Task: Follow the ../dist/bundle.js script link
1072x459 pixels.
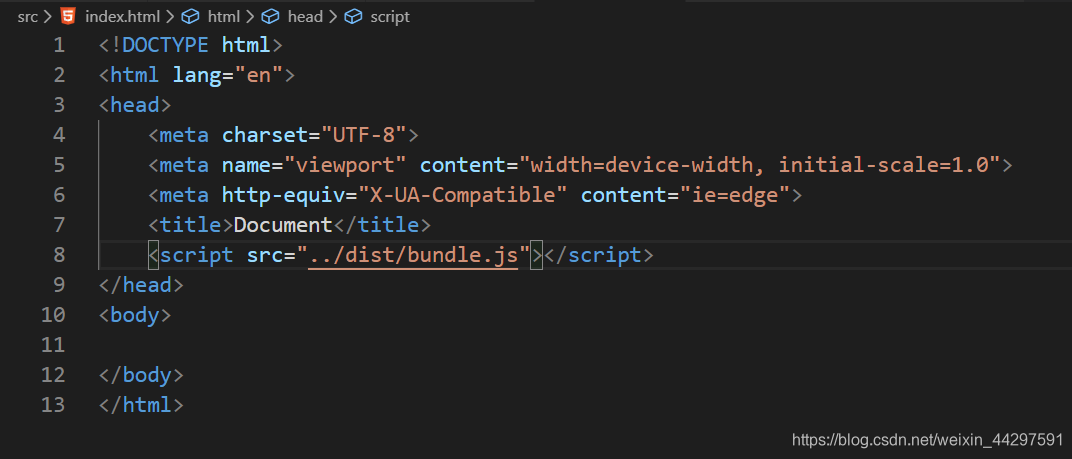Action: [x=413, y=255]
